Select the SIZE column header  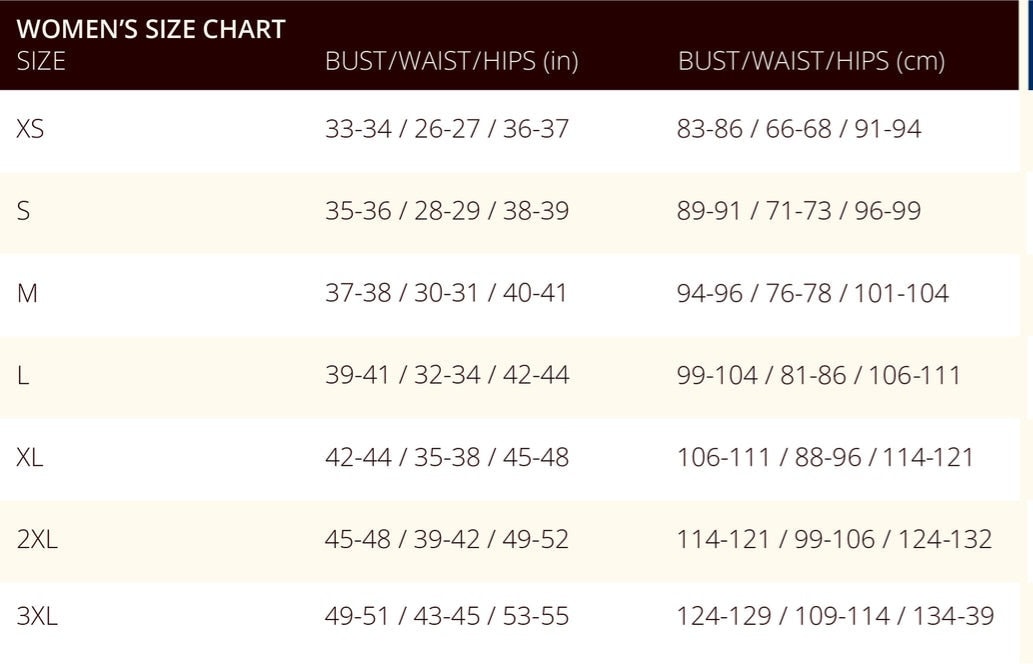41,61
